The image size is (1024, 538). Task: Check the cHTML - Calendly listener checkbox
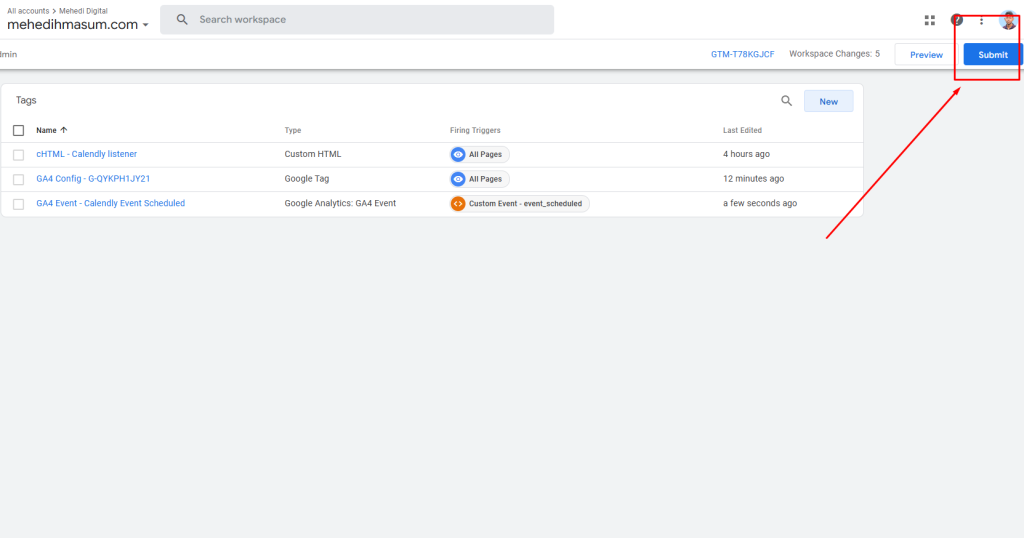[x=18, y=155]
